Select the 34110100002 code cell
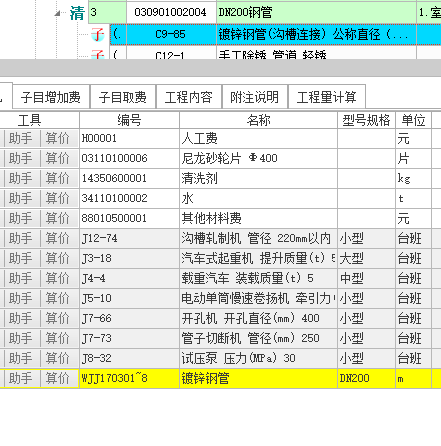Image resolution: width=441 pixels, height=446 pixels. click(x=129, y=199)
